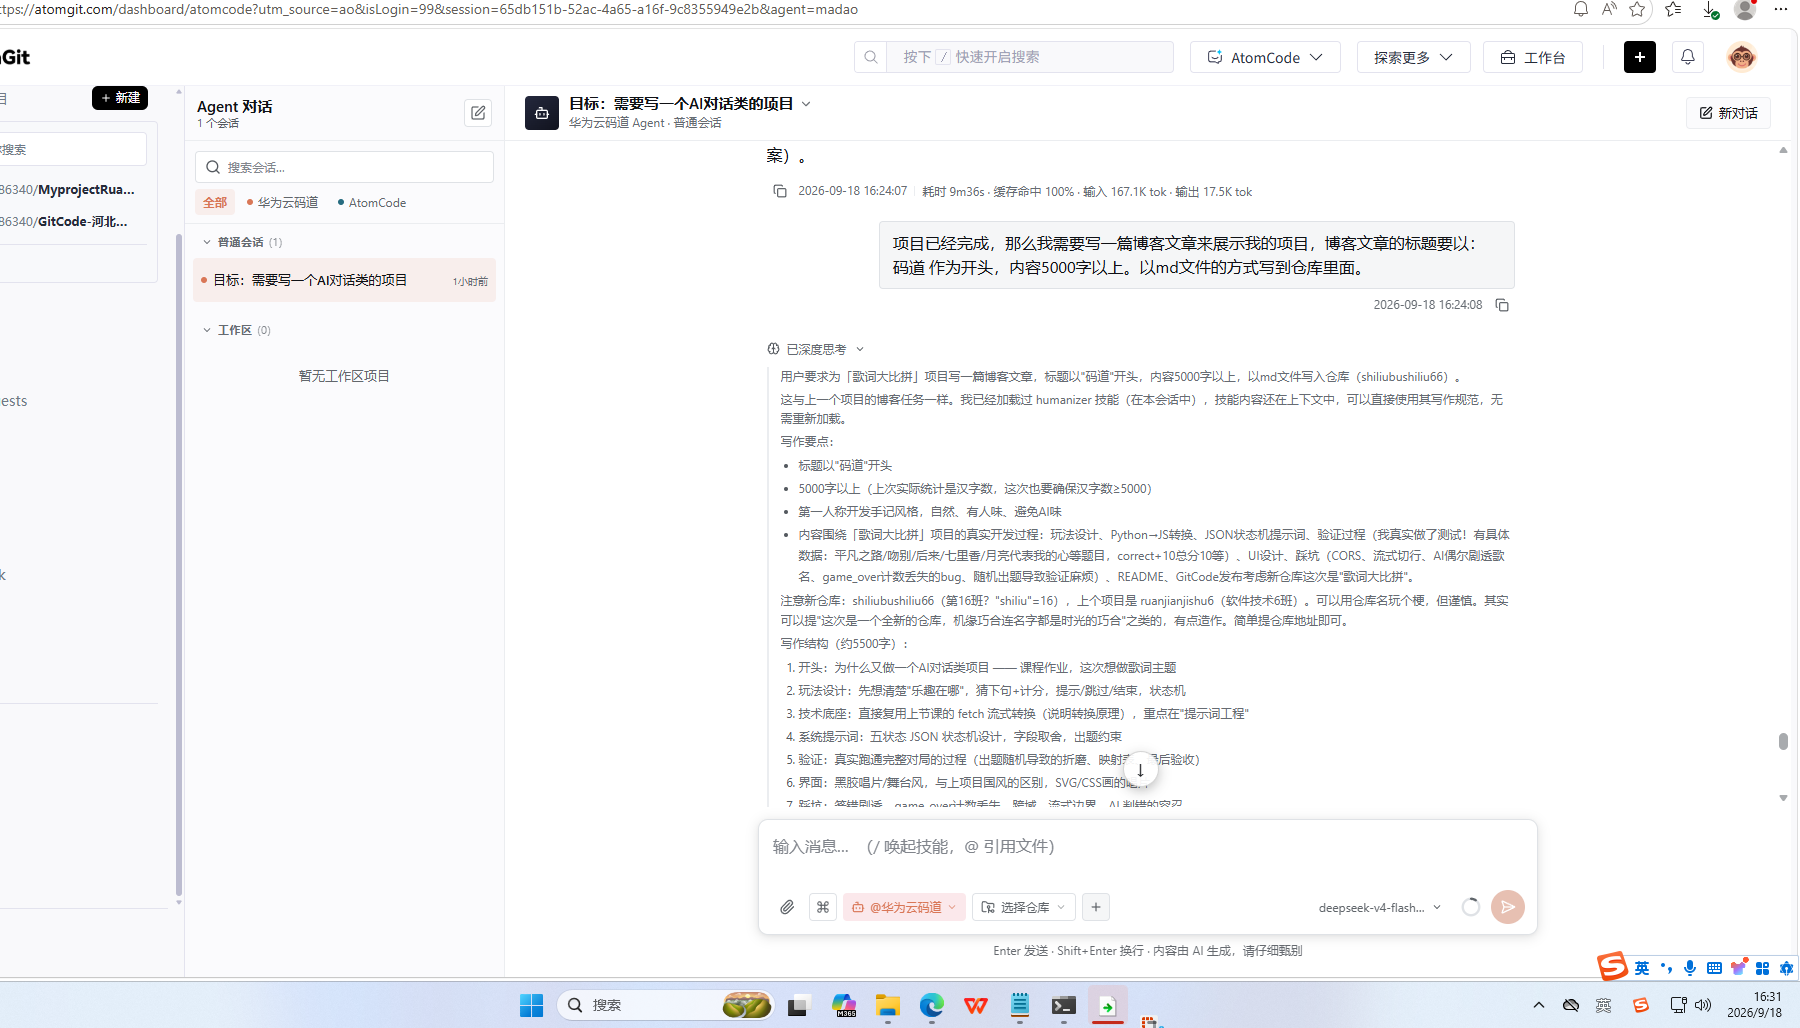Click the 新对话 button
Viewport: 1800px width, 1028px height.
pos(1728,113)
